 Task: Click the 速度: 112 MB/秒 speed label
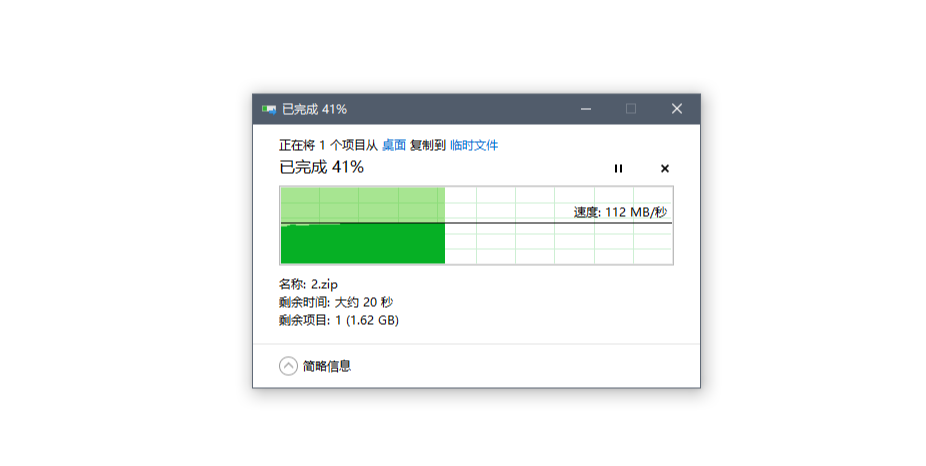[620, 213]
